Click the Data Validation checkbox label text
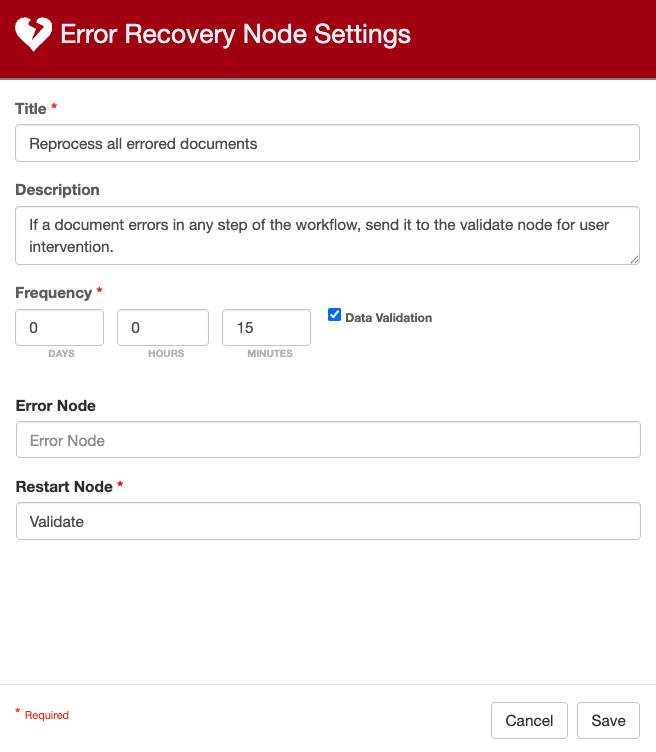This screenshot has width=656, height=752. [388, 318]
